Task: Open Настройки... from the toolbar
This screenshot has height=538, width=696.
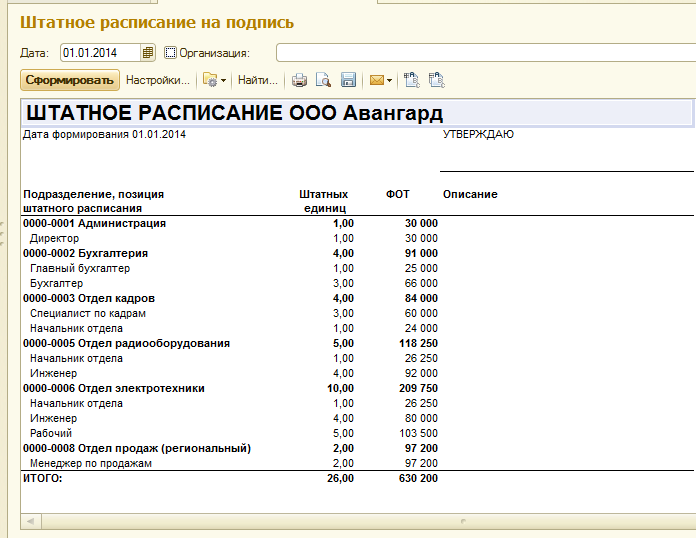Action: pos(158,80)
